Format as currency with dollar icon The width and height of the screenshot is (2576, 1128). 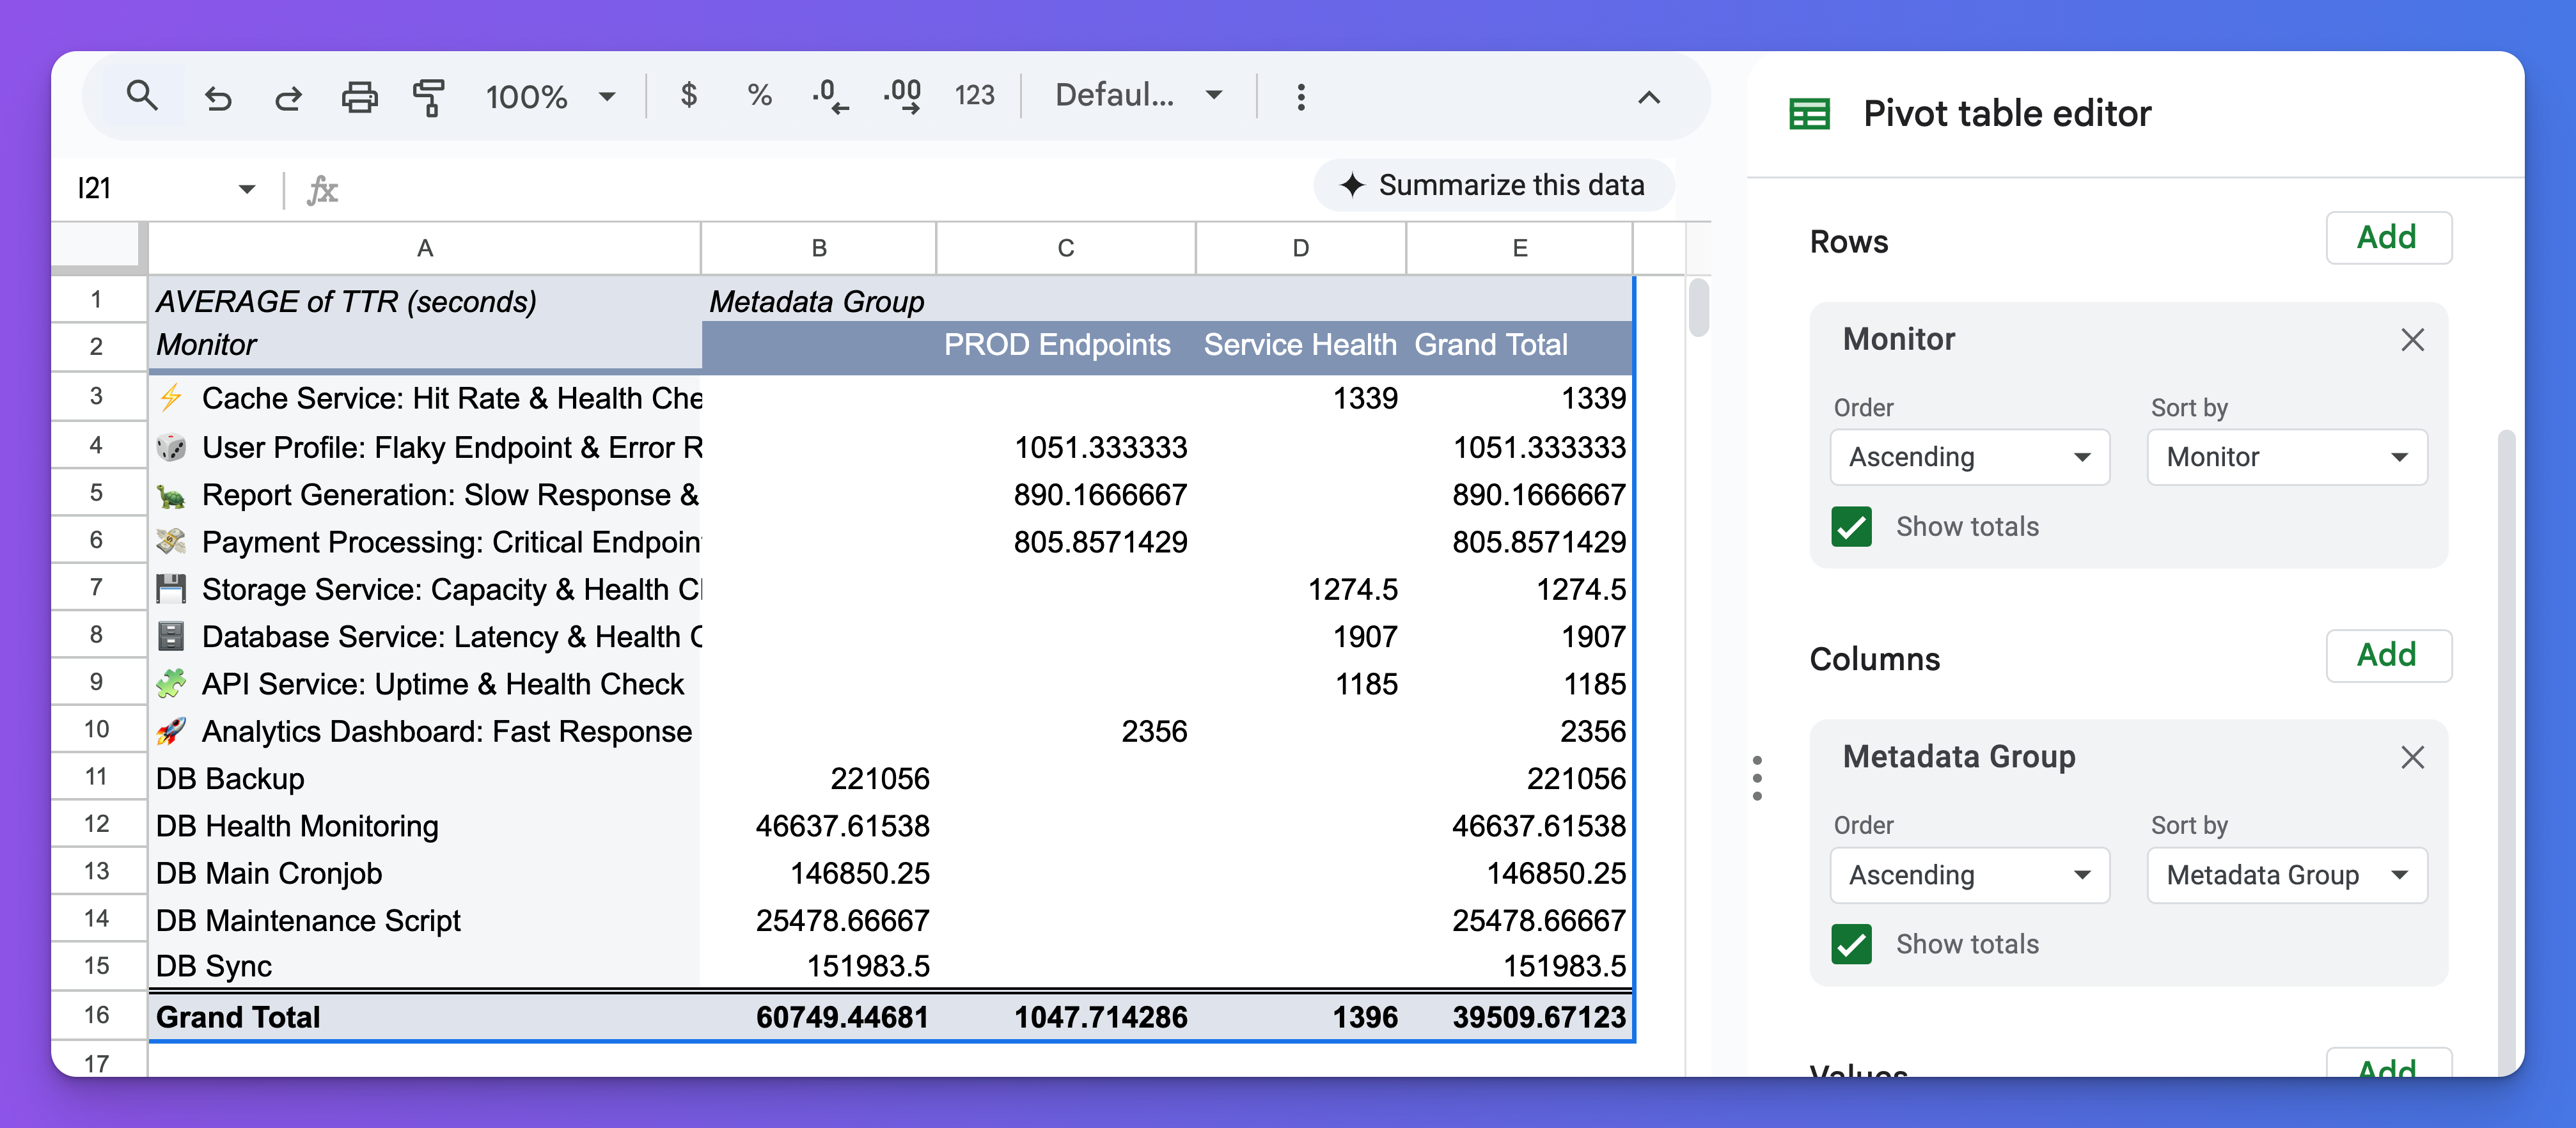(688, 96)
